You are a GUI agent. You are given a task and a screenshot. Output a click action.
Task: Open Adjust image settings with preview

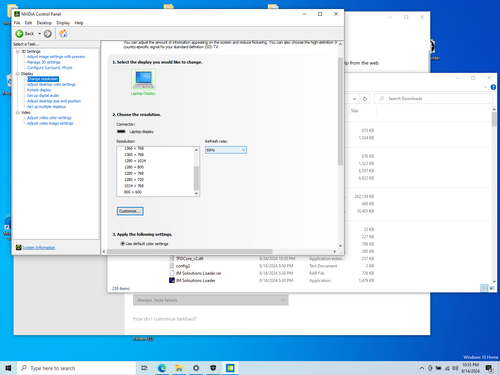click(56, 57)
